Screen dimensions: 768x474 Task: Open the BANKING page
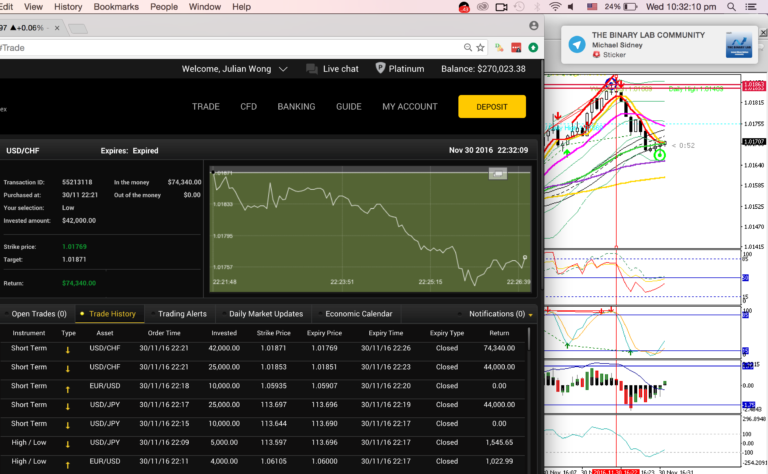tap(296, 107)
